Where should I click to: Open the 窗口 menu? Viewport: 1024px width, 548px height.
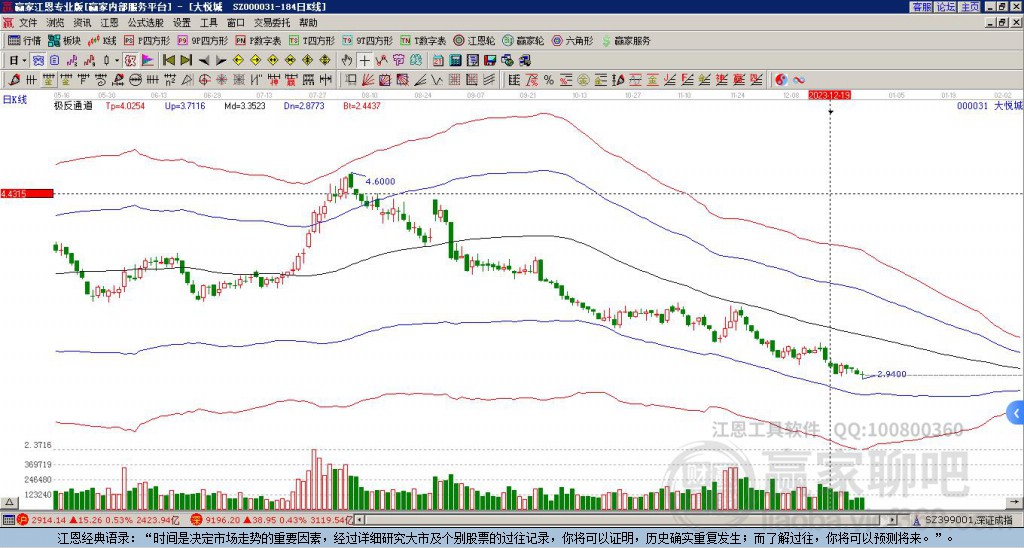pos(236,23)
